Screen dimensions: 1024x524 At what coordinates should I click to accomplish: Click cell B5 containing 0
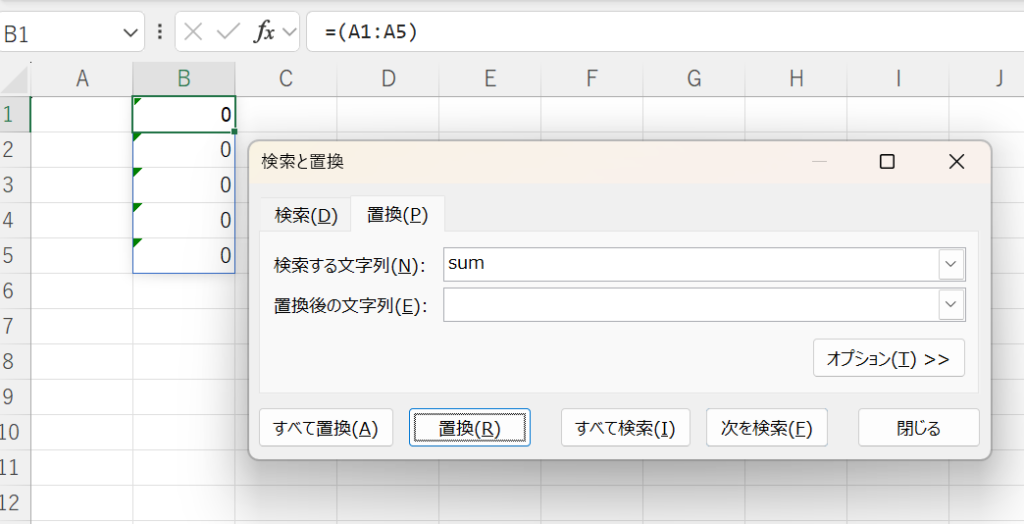click(184, 255)
